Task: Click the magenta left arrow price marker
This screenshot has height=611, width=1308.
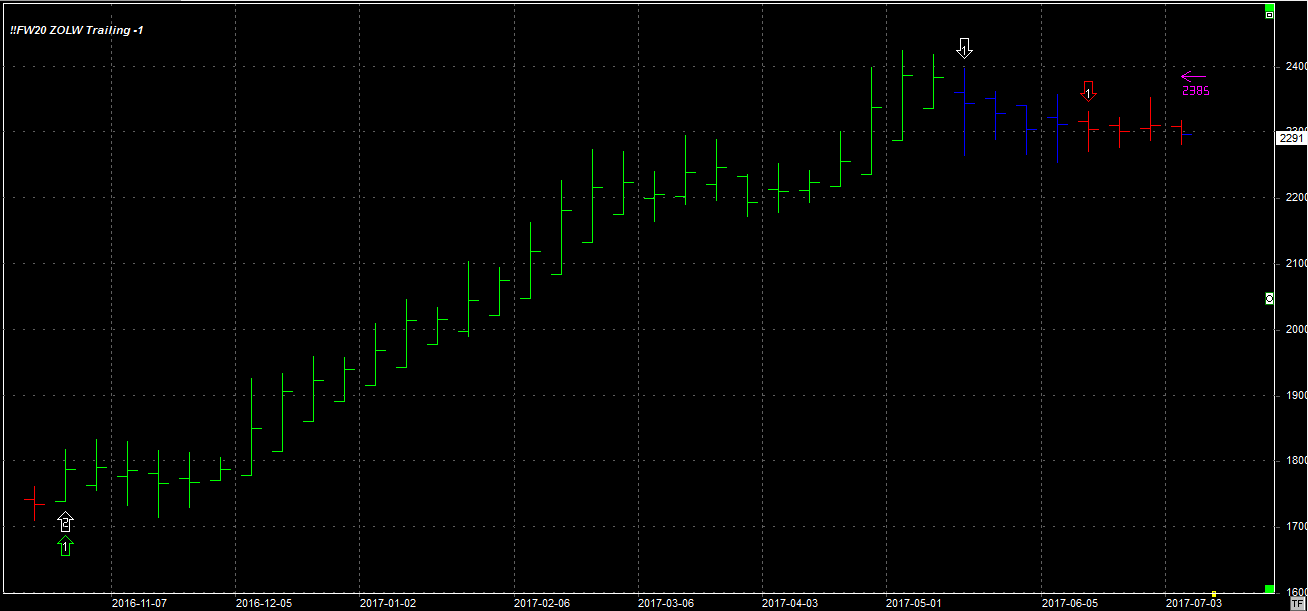Action: click(1193, 76)
